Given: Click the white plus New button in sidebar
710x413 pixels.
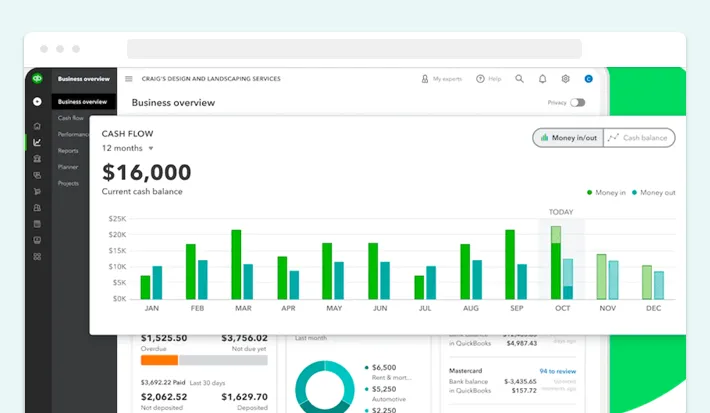Looking at the screenshot, I should (x=37, y=101).
